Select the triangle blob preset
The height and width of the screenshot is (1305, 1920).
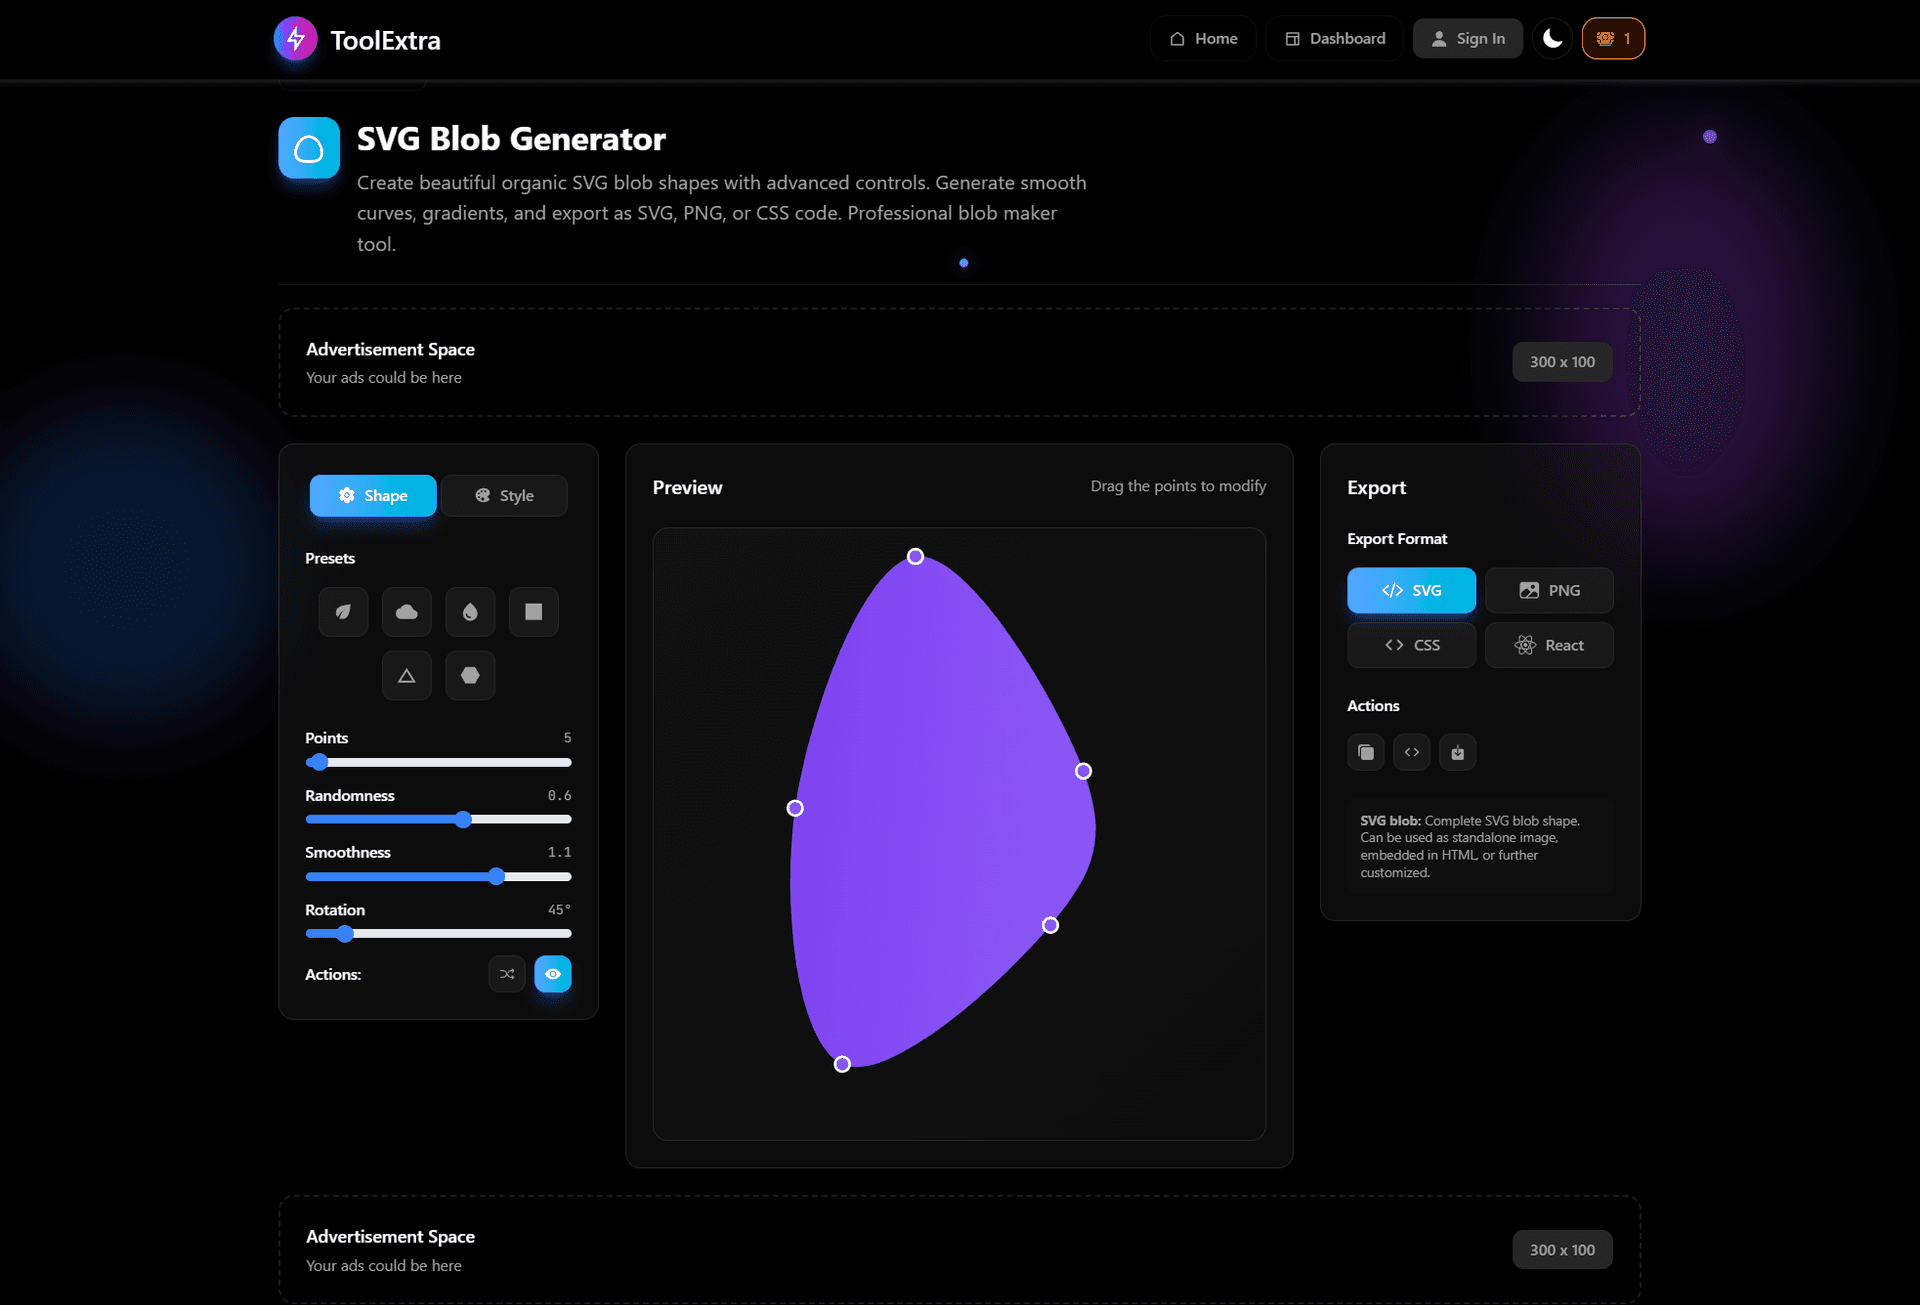coord(406,675)
